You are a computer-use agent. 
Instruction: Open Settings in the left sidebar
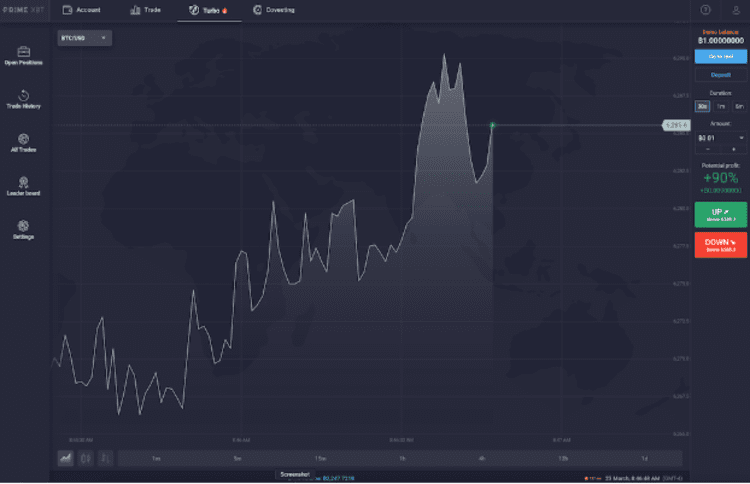(23, 229)
